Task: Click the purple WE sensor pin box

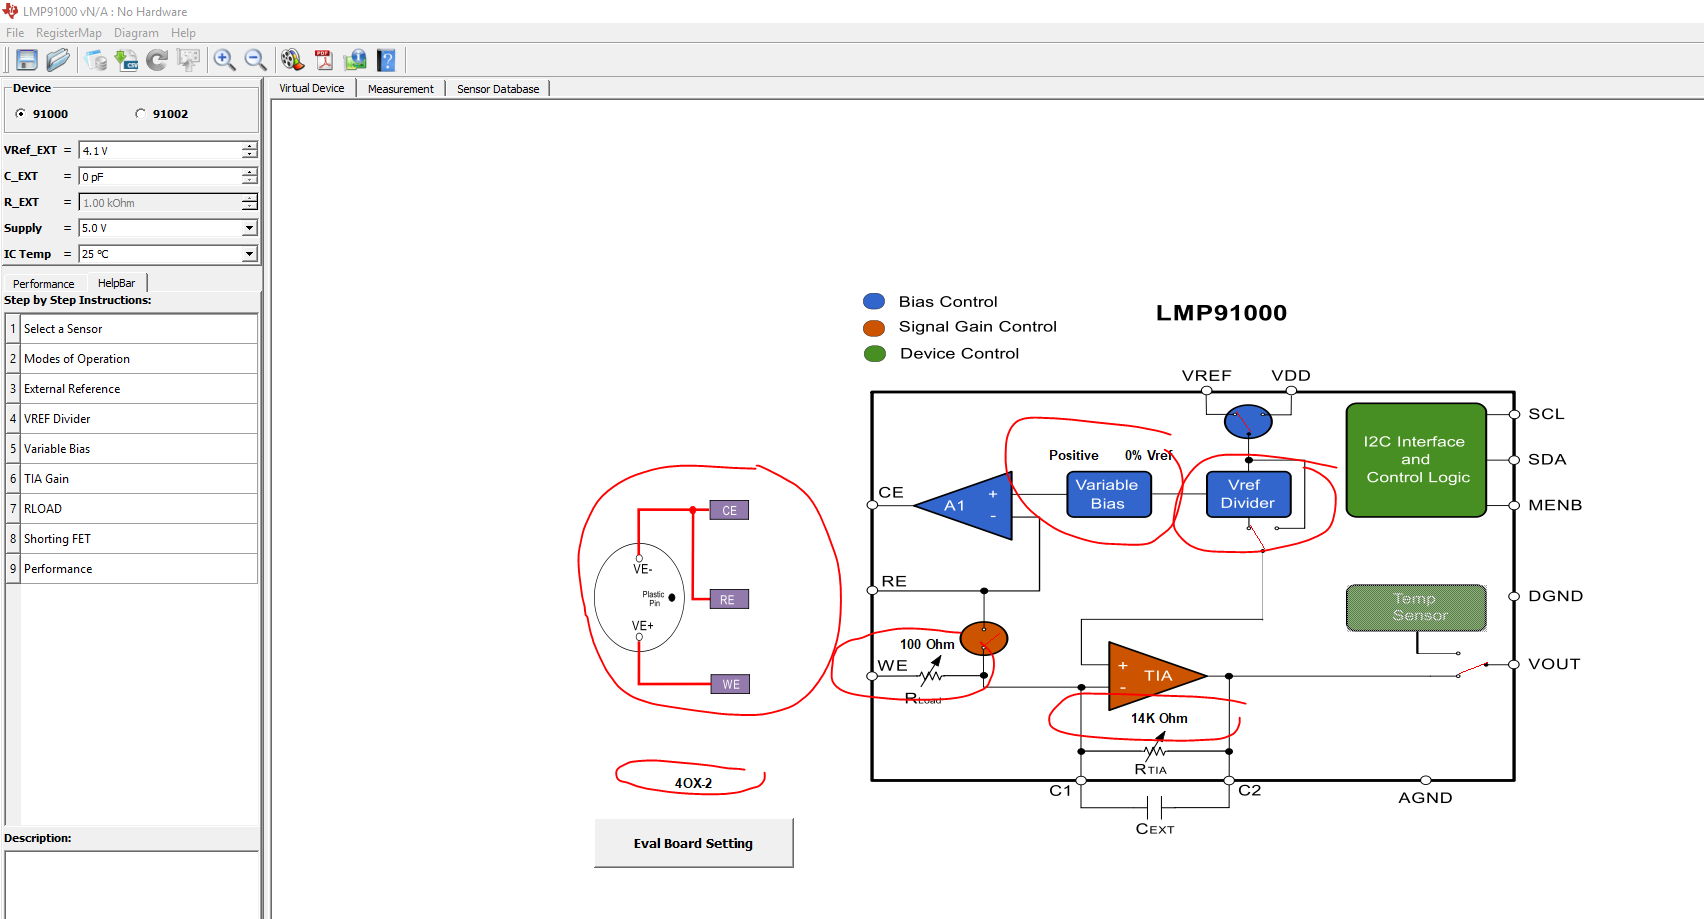Action: point(729,684)
